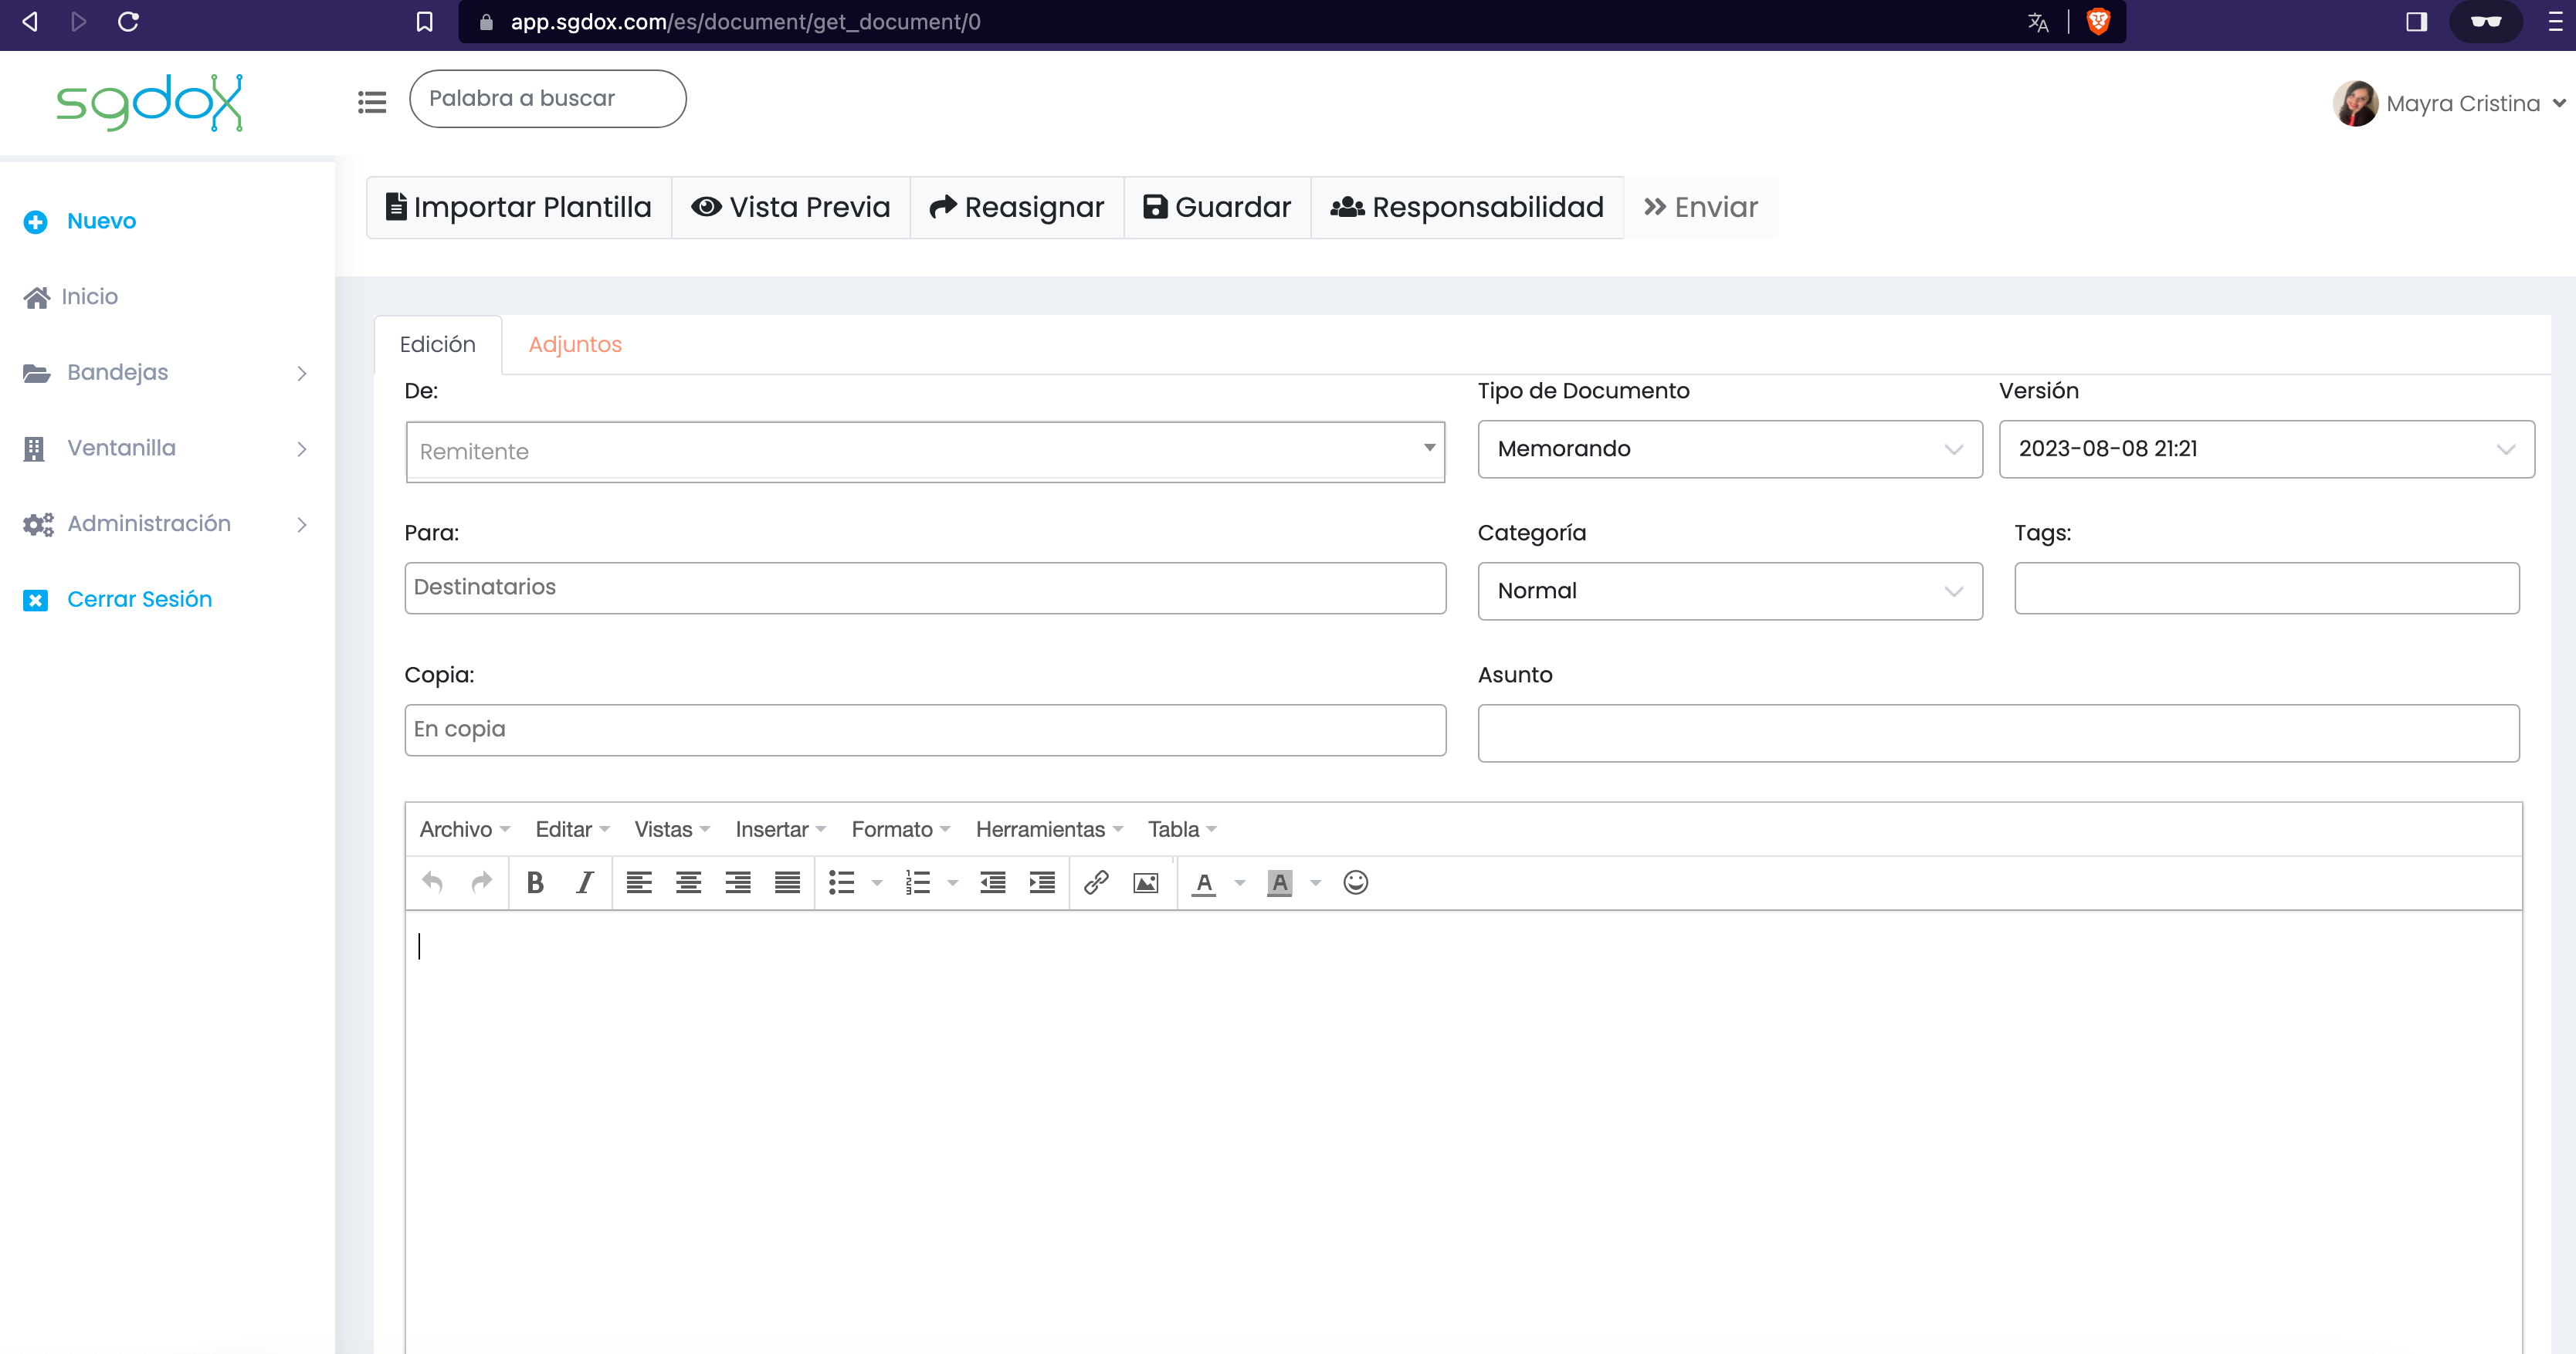Insert a hyperlink with link icon
This screenshot has width=2576, height=1354.
point(1096,882)
